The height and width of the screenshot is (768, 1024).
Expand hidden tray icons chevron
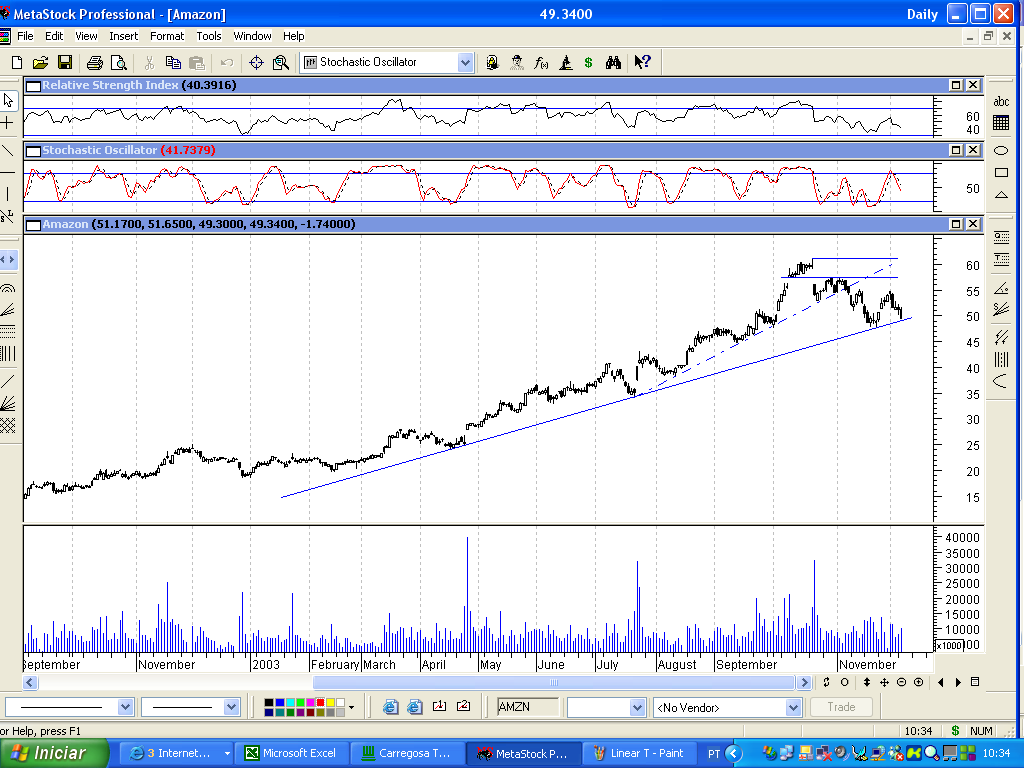(733, 754)
